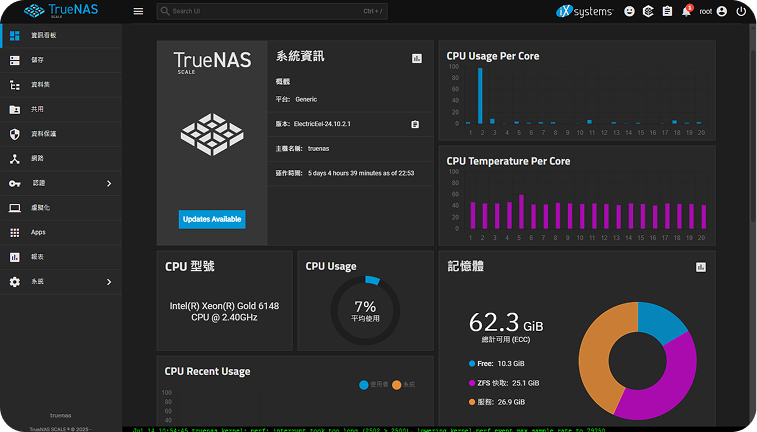This screenshot has height=432, width=757.
Task: Click the feedback smiley face icon
Action: (x=629, y=12)
